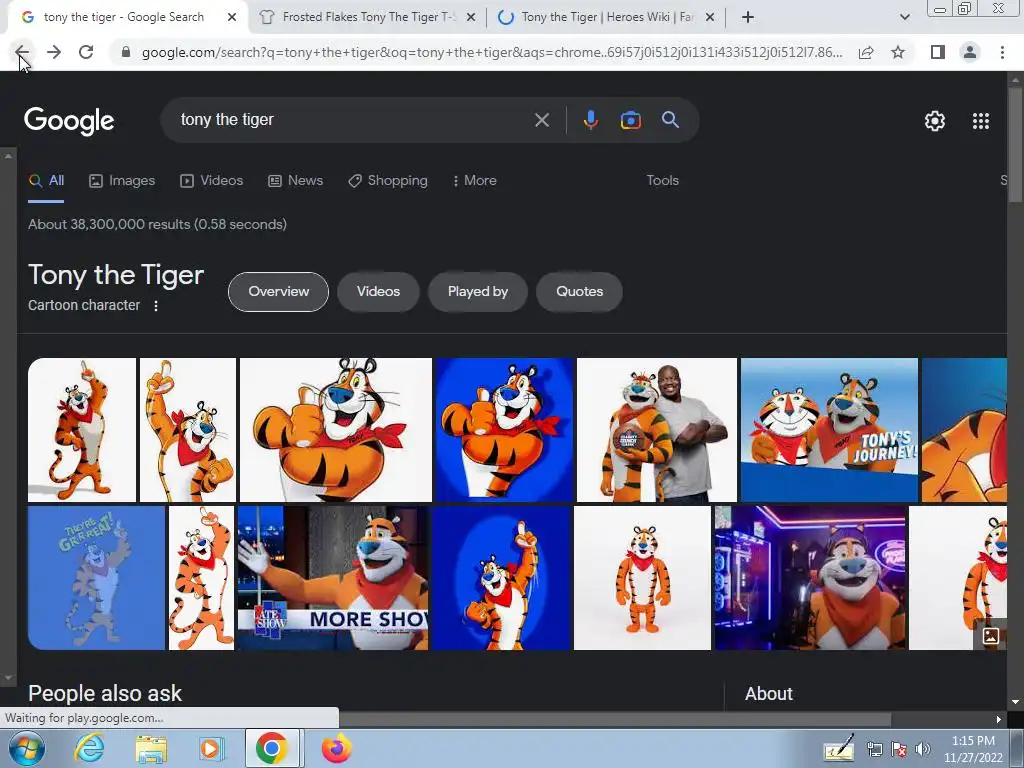
Task: Start a voice search with the microphone
Action: point(590,120)
